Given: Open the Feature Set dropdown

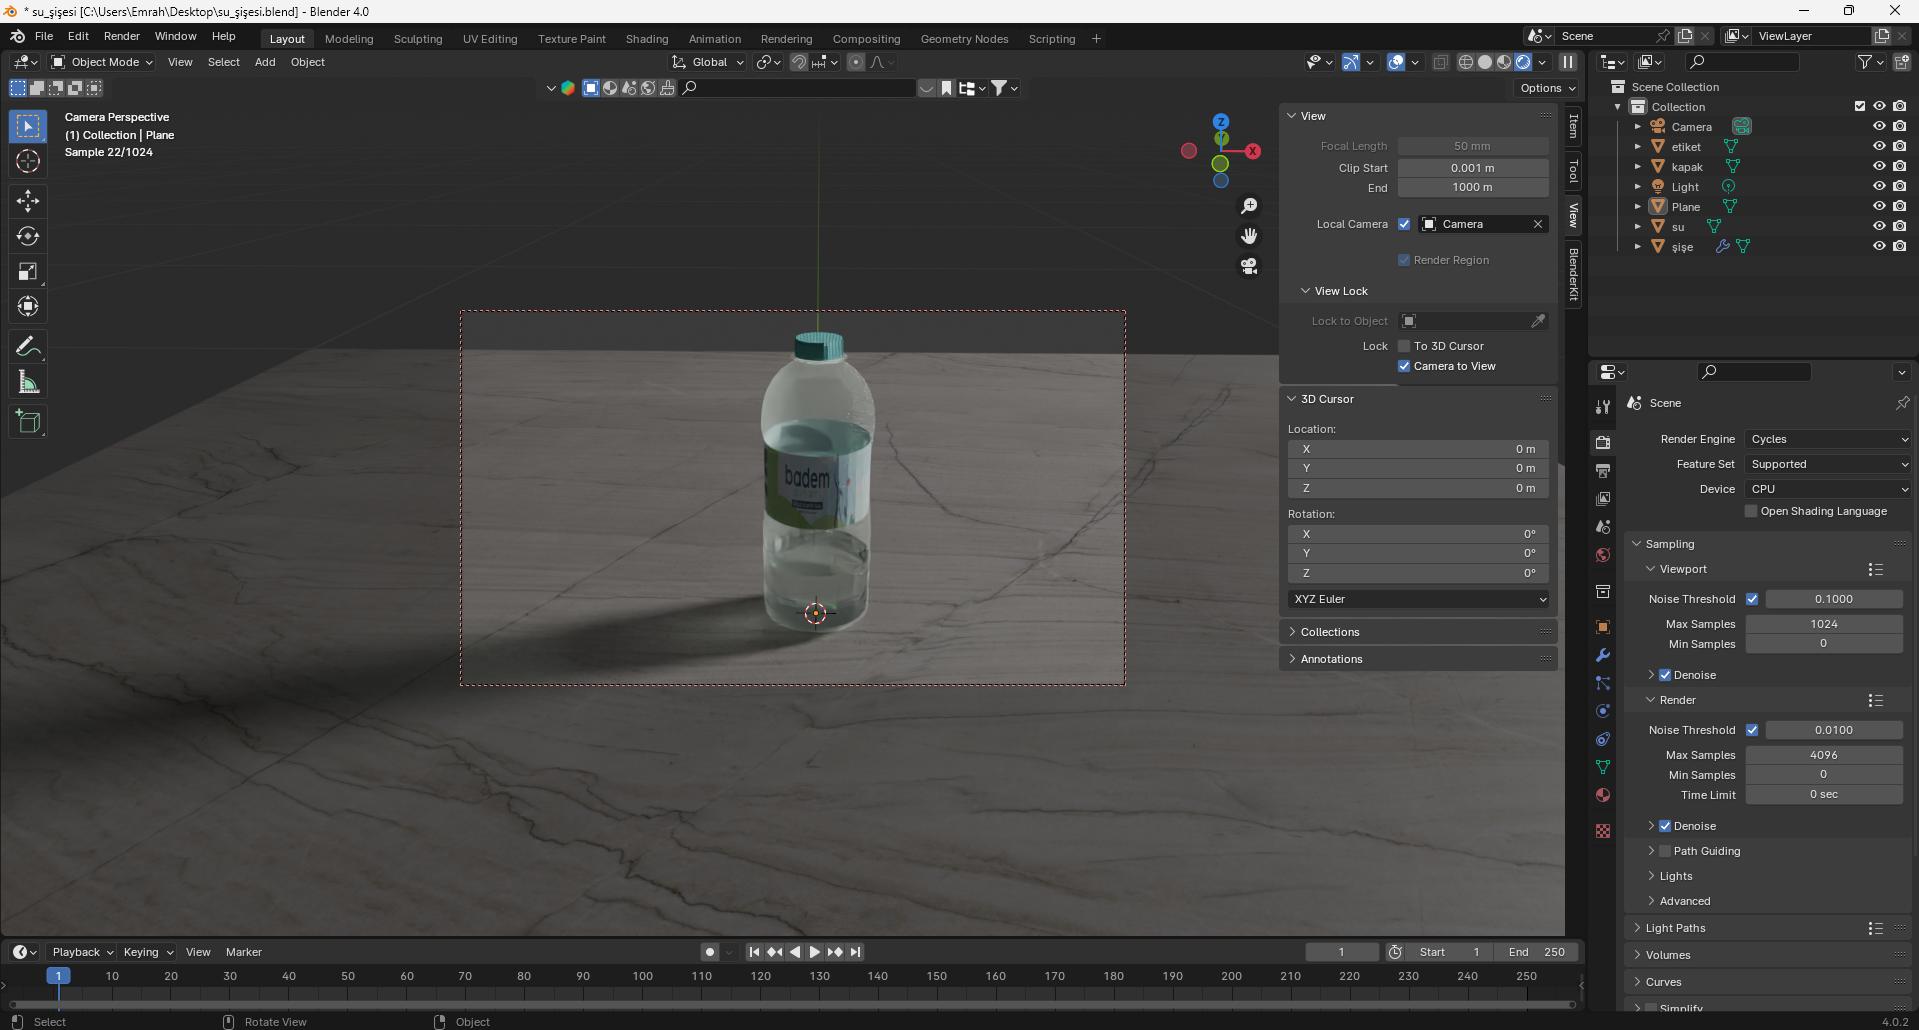Looking at the screenshot, I should pyautogui.click(x=1829, y=464).
